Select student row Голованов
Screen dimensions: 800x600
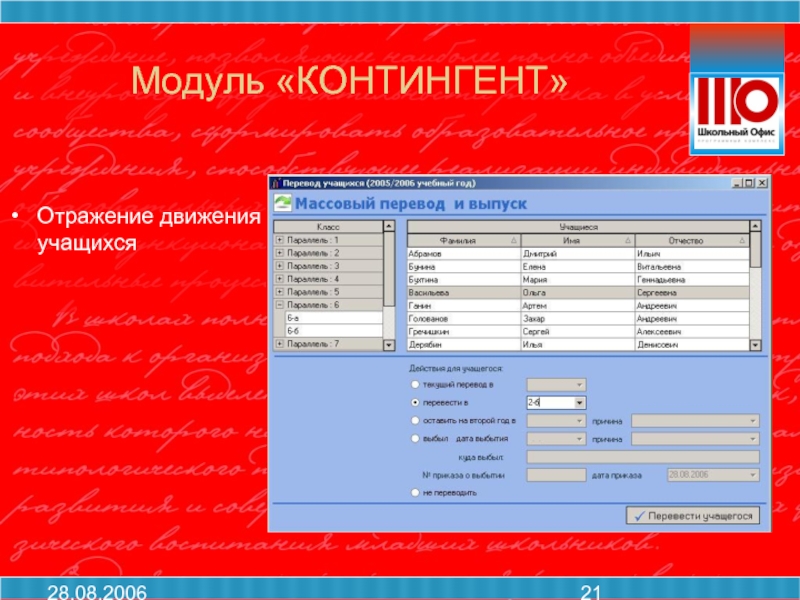click(x=578, y=319)
